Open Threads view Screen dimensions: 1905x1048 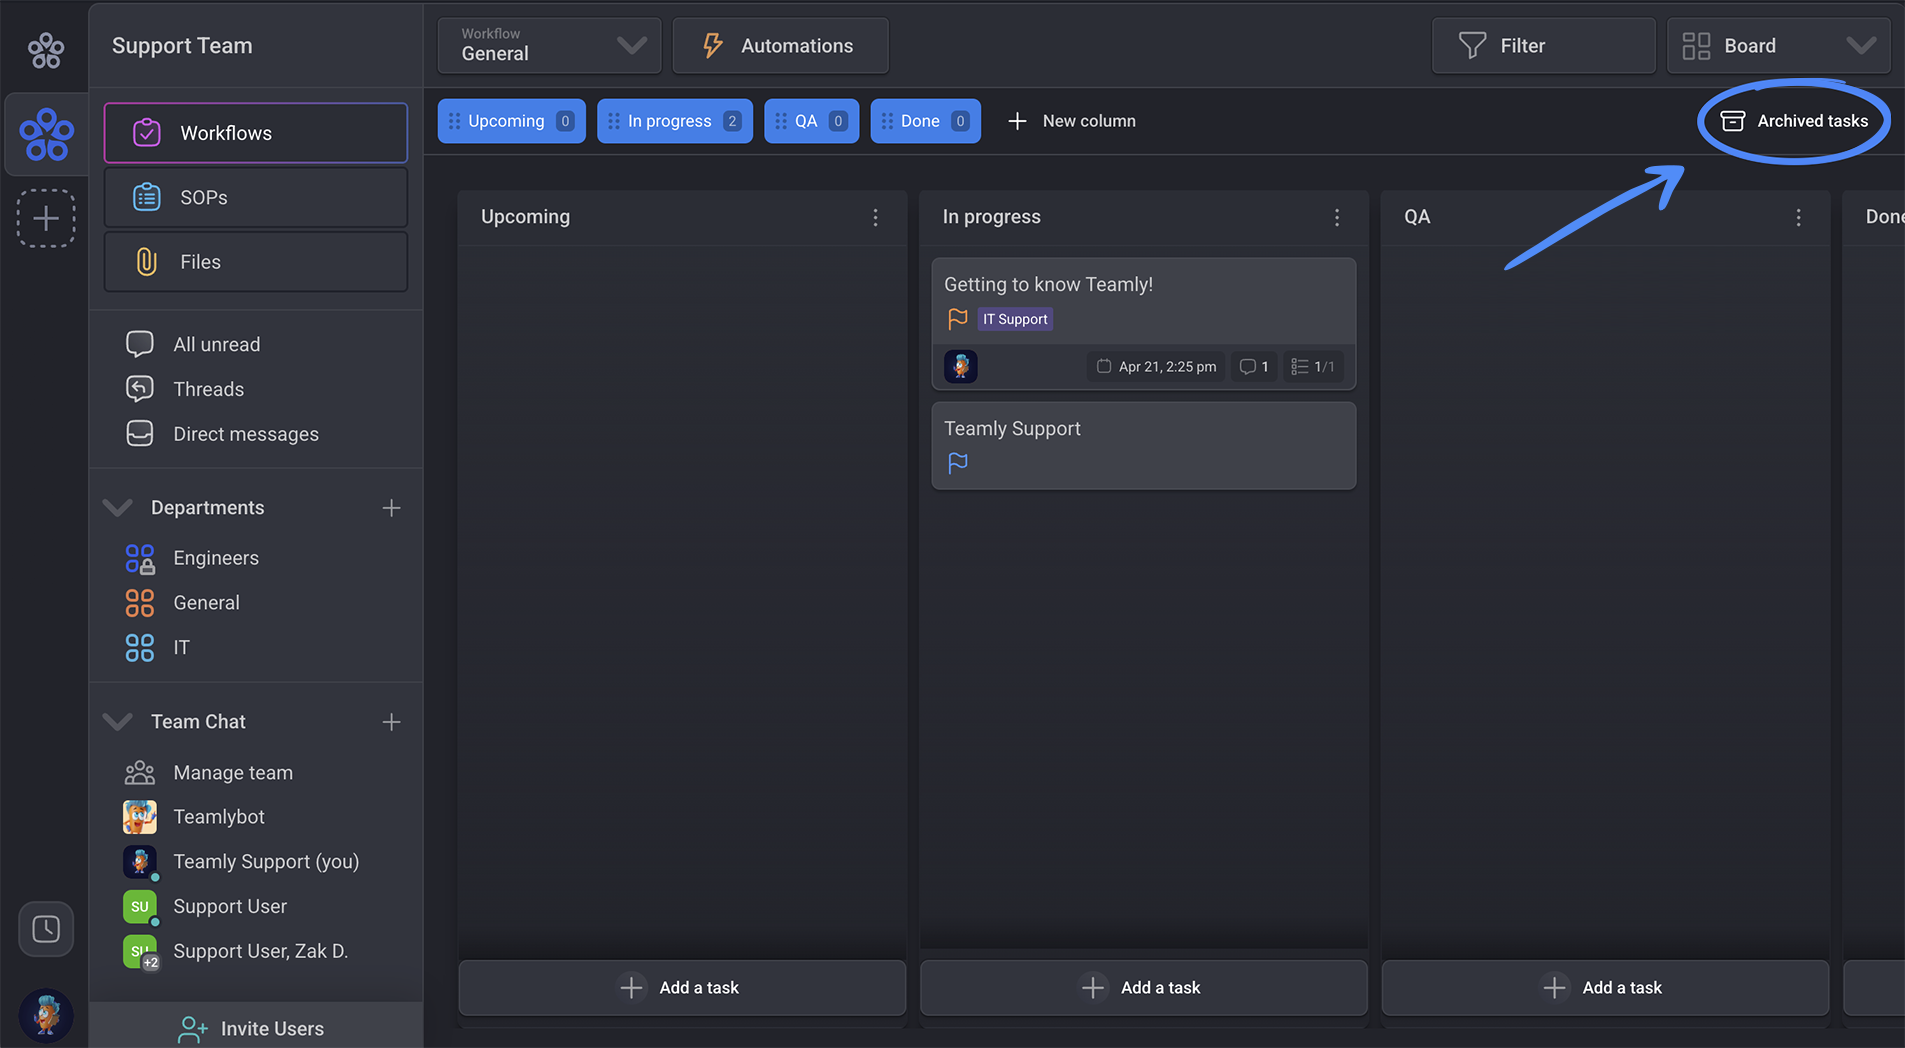point(208,389)
